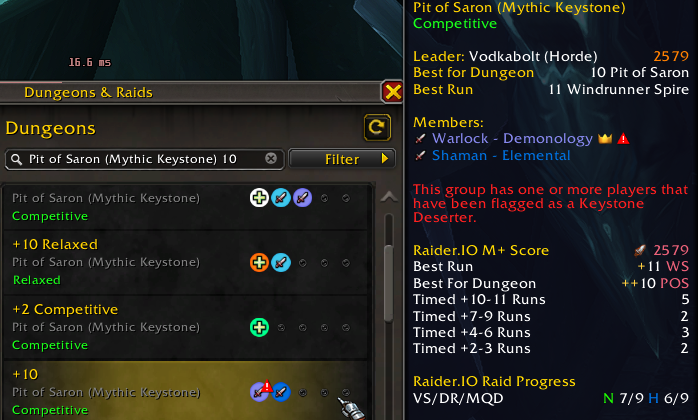Click the group list scrollbar thumb
This screenshot has height=420, width=698.
click(389, 283)
